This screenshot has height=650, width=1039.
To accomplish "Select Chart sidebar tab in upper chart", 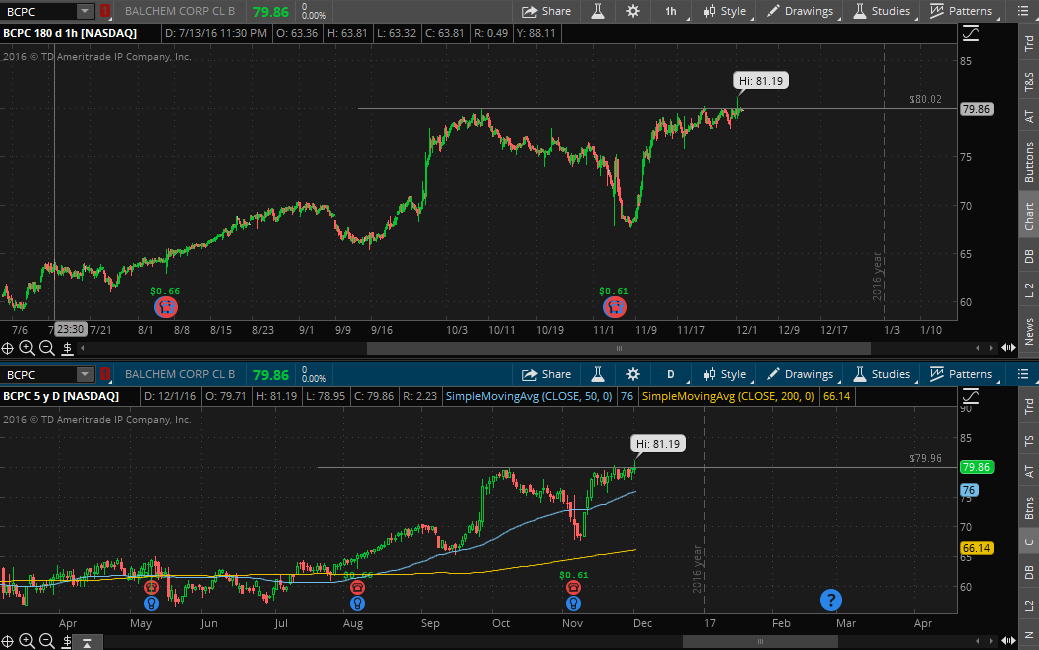I will [x=1028, y=217].
